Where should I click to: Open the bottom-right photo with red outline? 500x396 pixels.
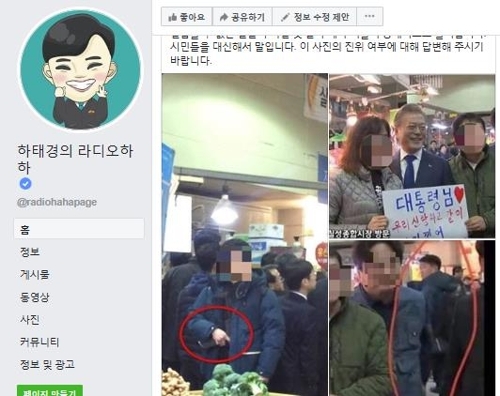[412, 318]
